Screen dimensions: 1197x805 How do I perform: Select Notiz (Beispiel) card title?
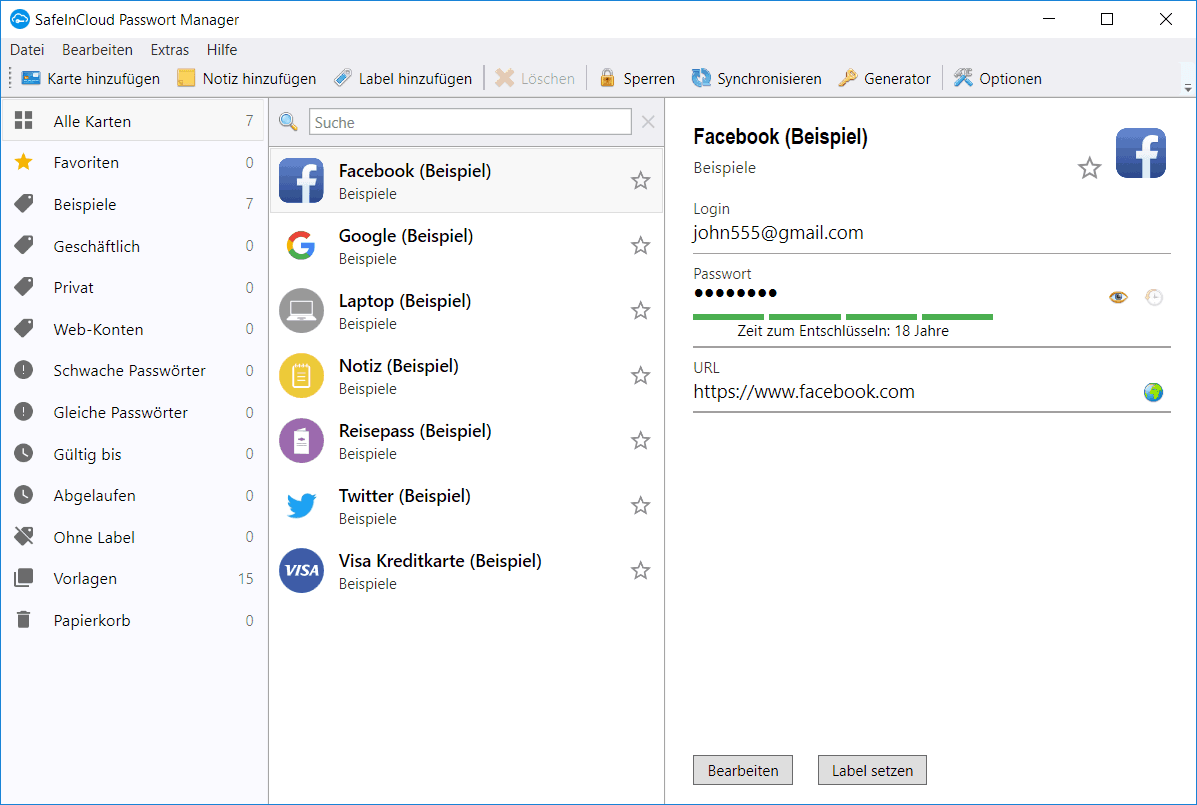click(398, 366)
